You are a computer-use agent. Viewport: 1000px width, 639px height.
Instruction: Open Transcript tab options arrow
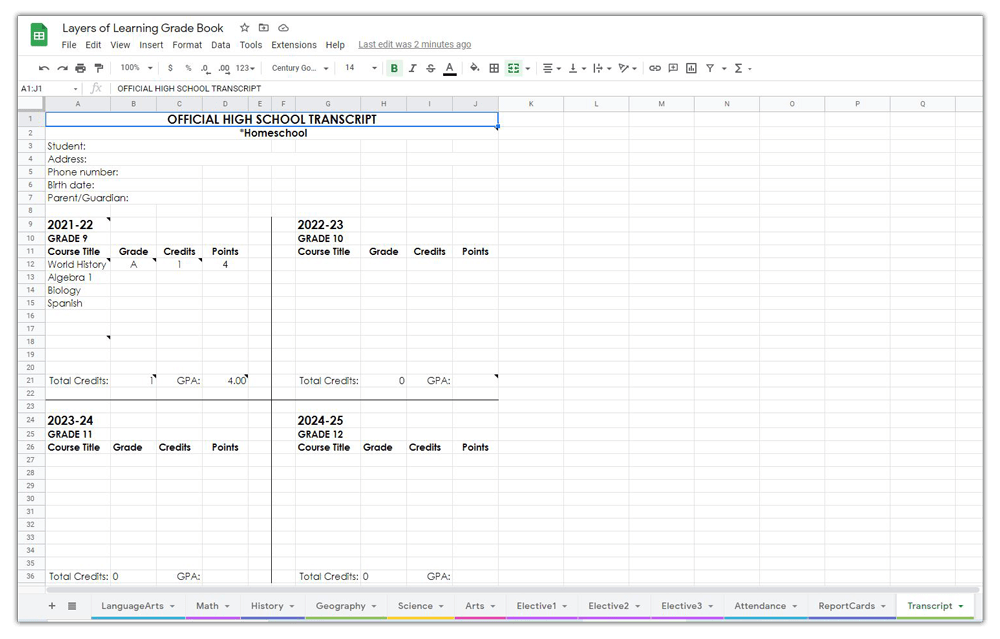pos(961,606)
